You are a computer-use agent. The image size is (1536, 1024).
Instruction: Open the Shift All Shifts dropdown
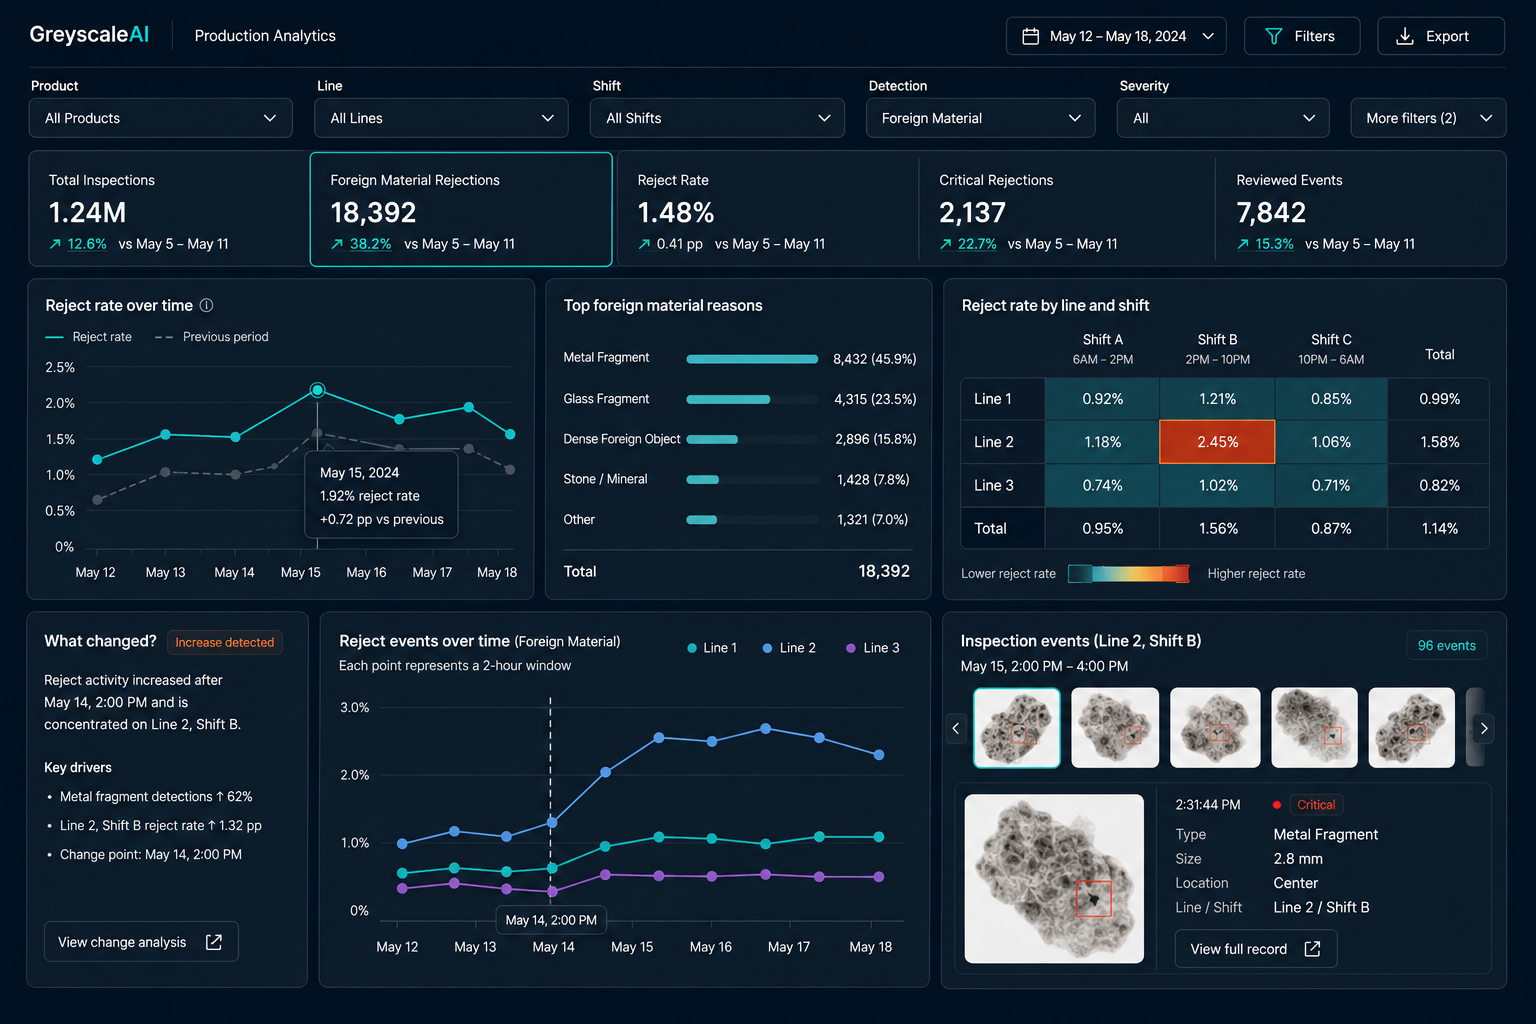click(x=718, y=118)
